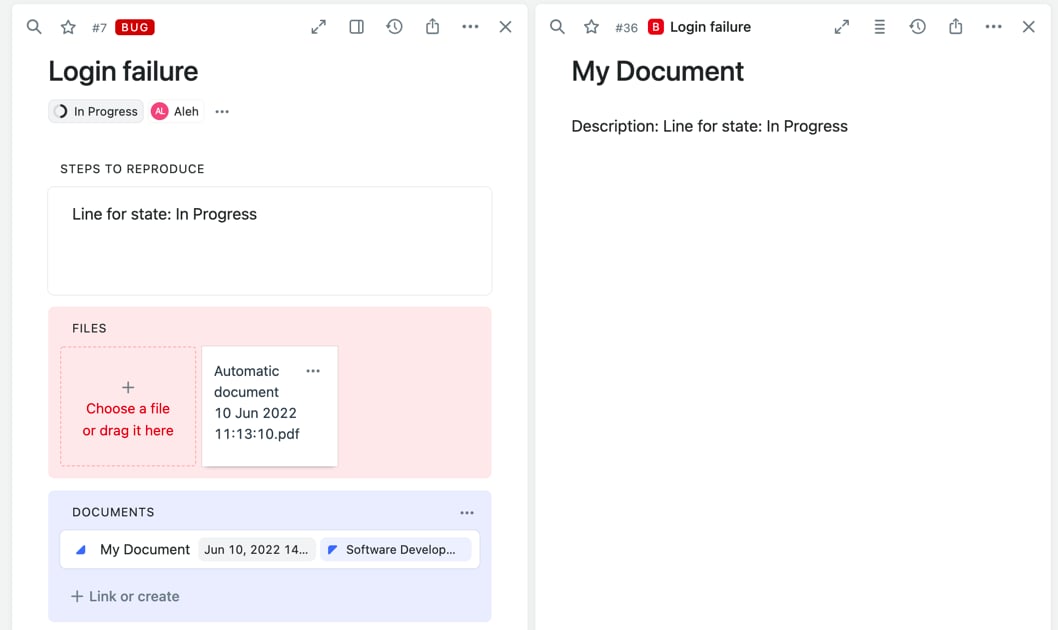This screenshot has width=1058, height=630.
Task: Share the Login failure bug
Action: click(x=433, y=27)
